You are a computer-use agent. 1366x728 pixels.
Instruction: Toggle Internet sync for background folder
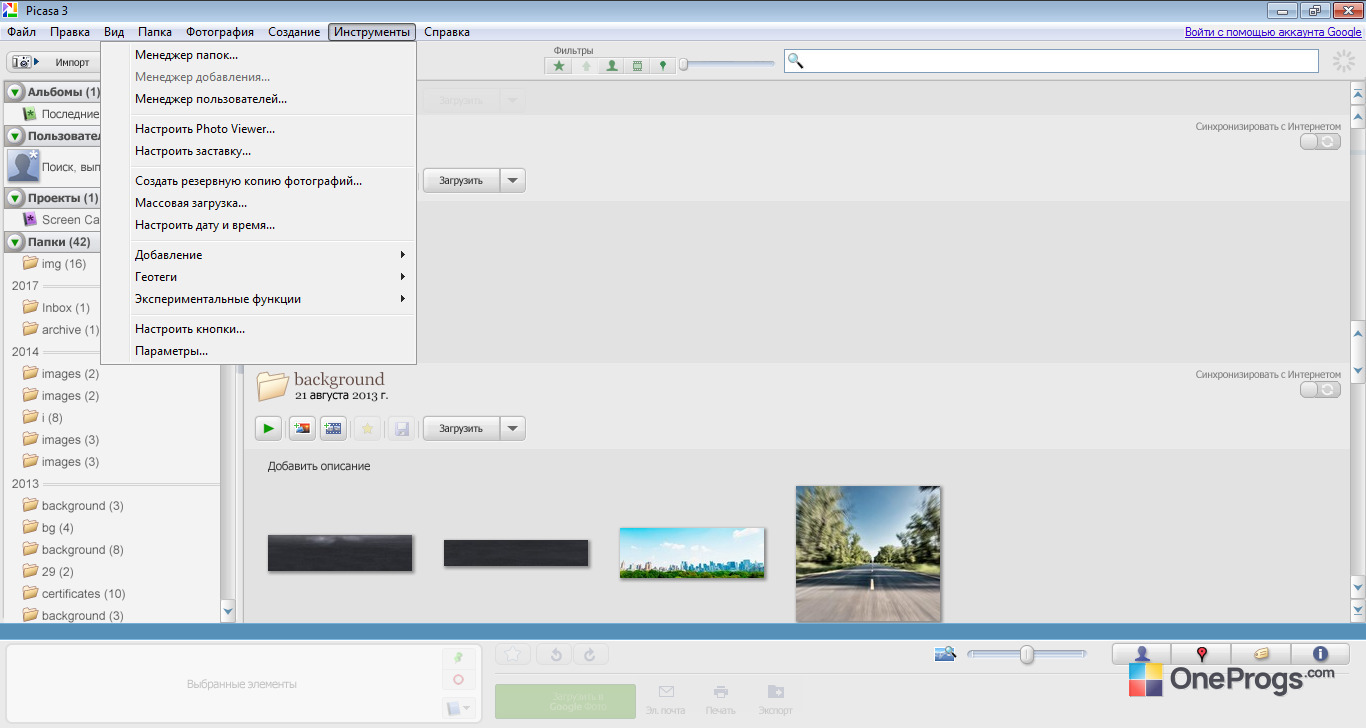click(x=1320, y=390)
